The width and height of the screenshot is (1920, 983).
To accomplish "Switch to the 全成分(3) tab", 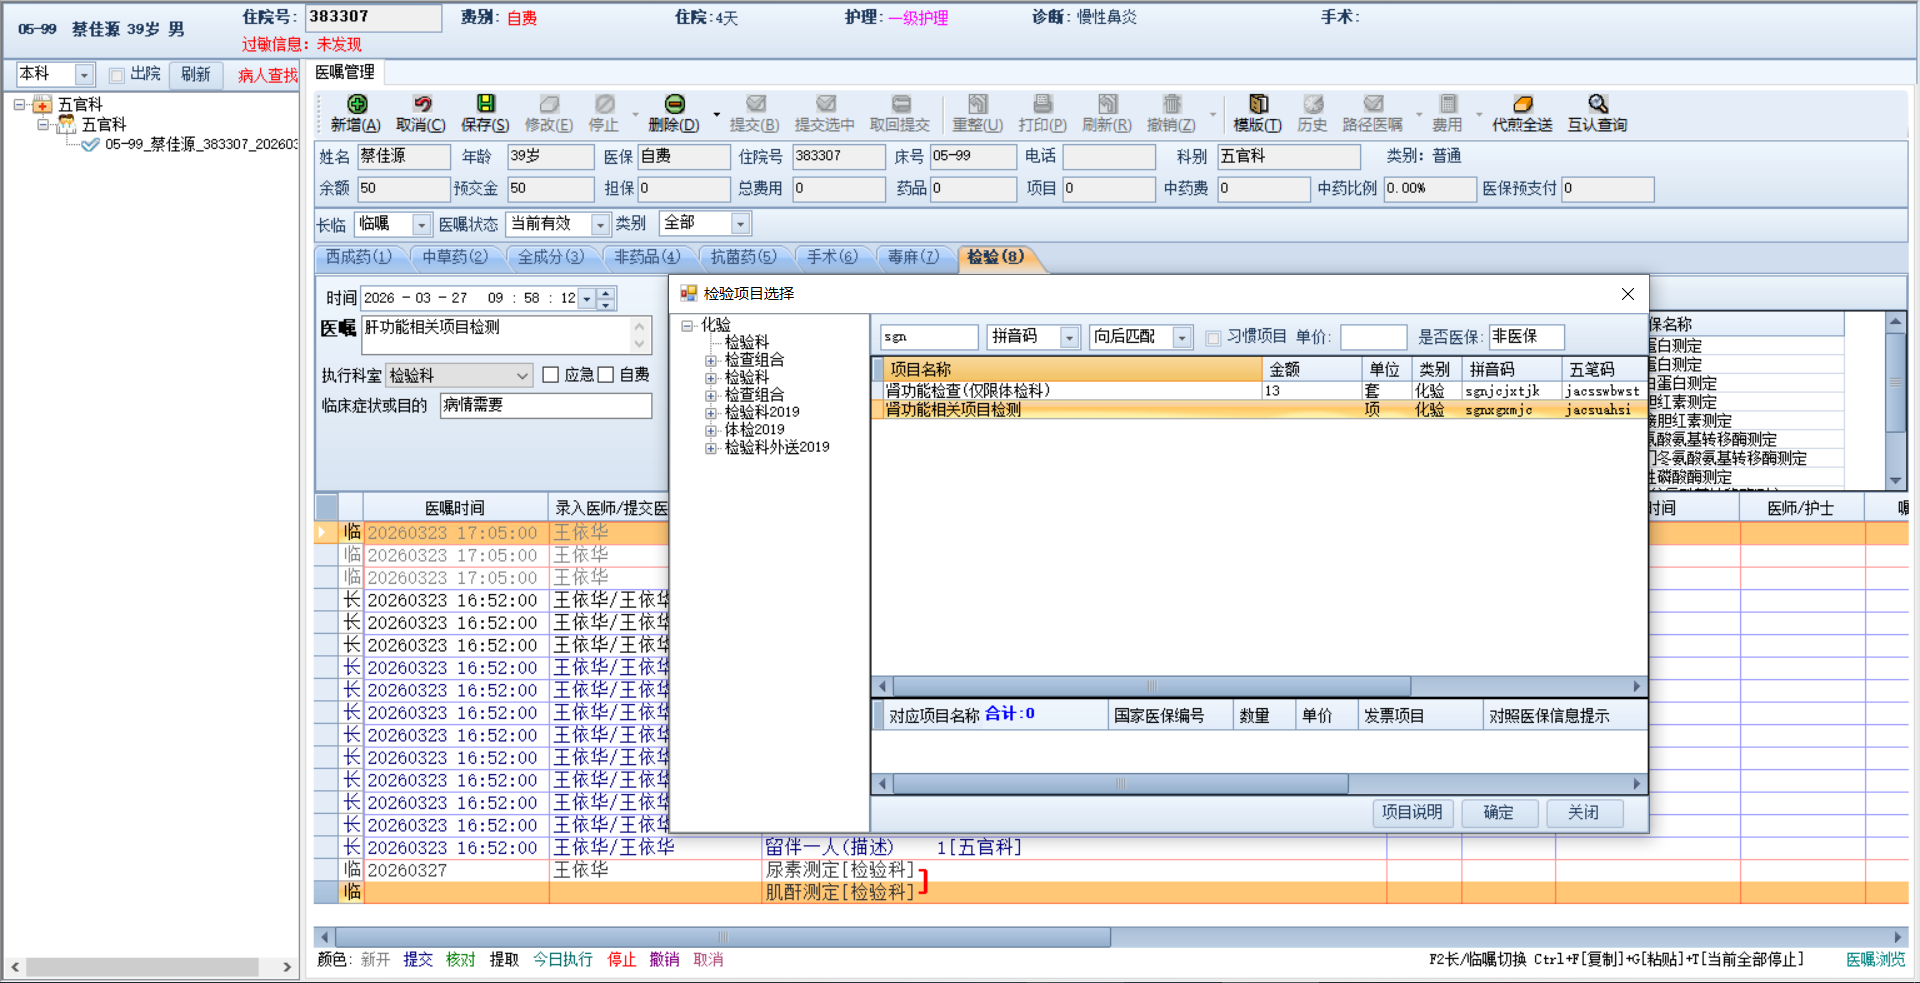I will coord(551,258).
